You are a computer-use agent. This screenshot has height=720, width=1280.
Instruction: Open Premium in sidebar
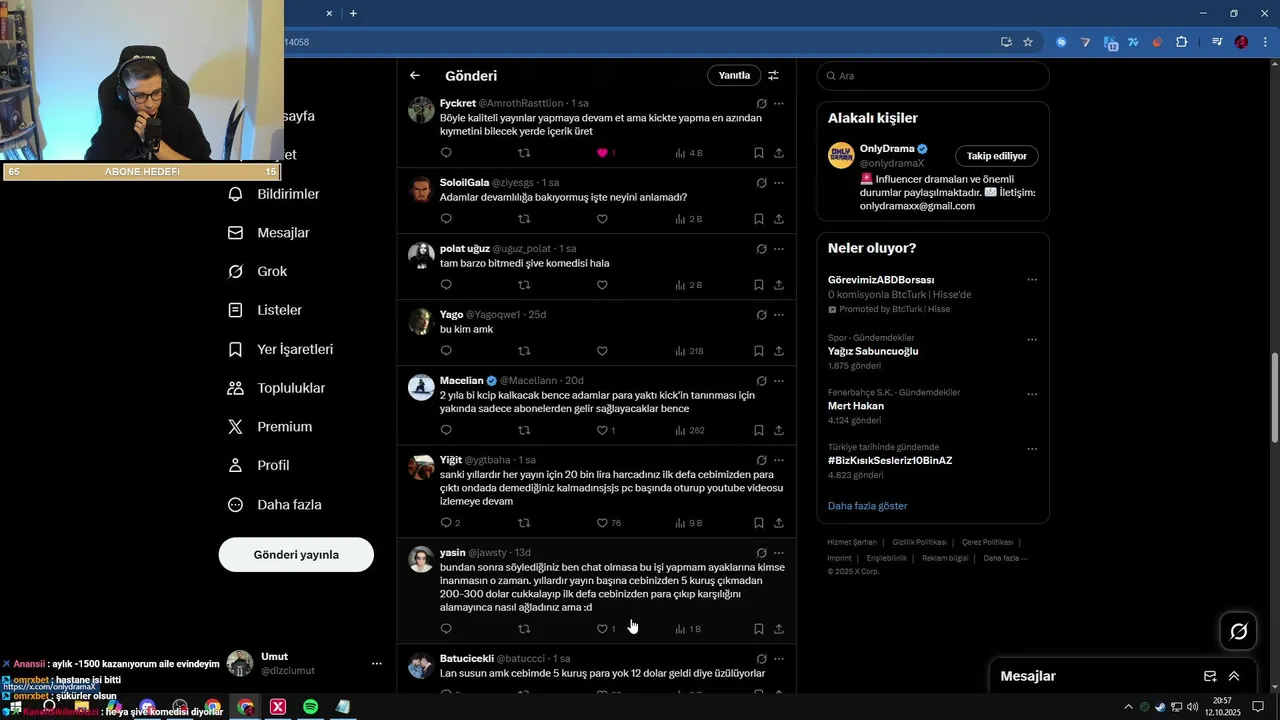pyautogui.click(x=270, y=427)
